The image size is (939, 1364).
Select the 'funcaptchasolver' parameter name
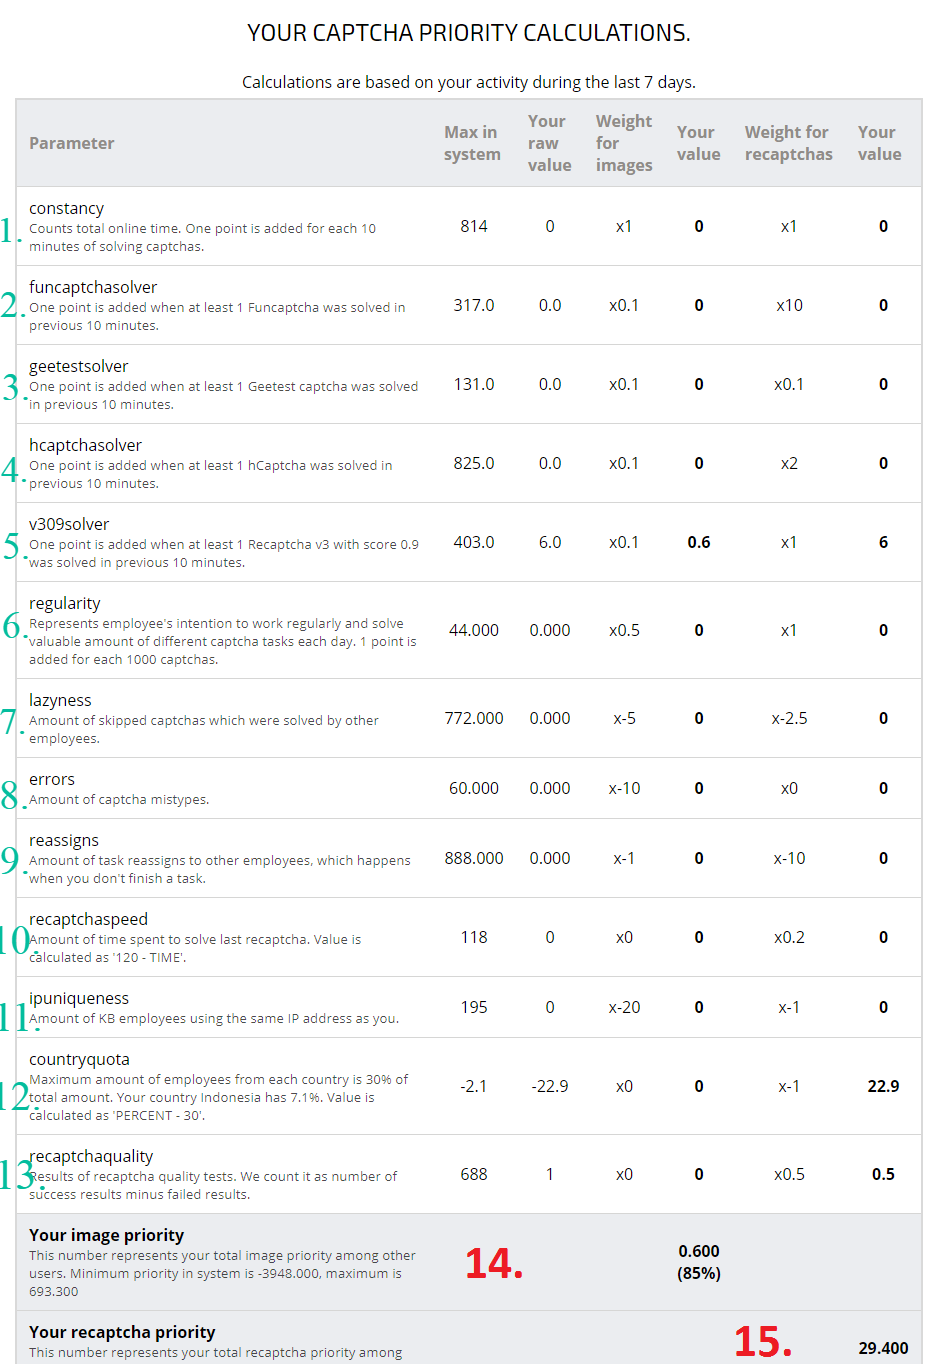pyautogui.click(x=93, y=287)
